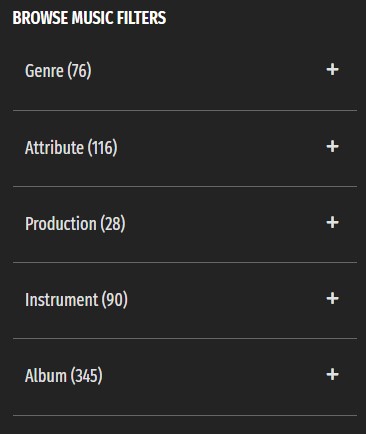Click the (345) count beside Album
This screenshot has width=366, height=434.
pyautogui.click(x=87, y=376)
